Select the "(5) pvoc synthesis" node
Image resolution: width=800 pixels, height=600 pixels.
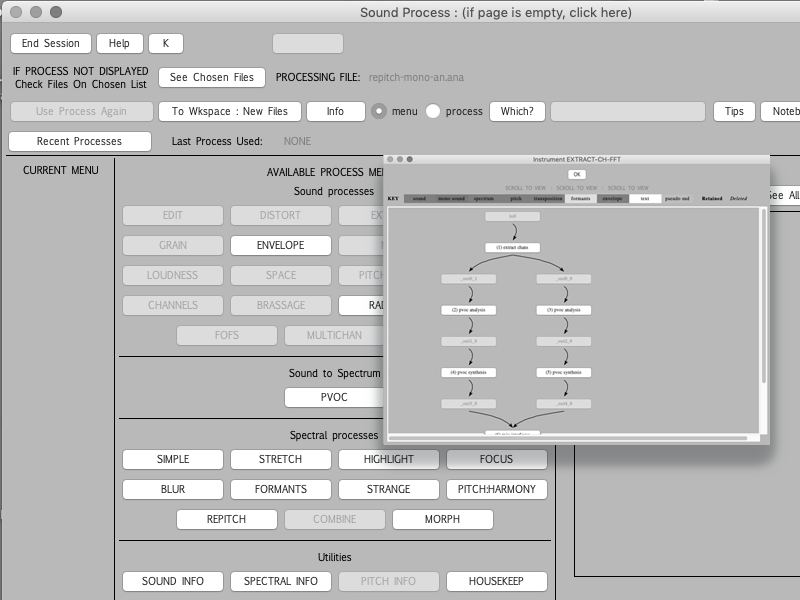(564, 372)
